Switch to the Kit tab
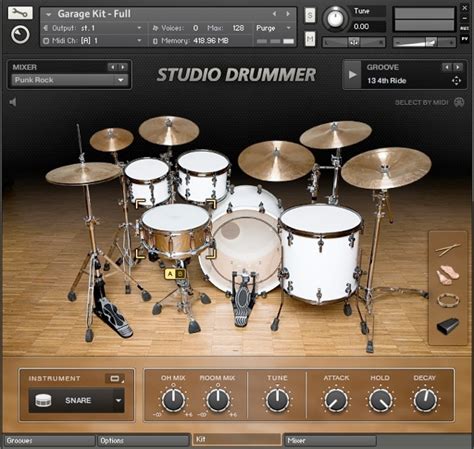This screenshot has height=449, width=474. 237,440
